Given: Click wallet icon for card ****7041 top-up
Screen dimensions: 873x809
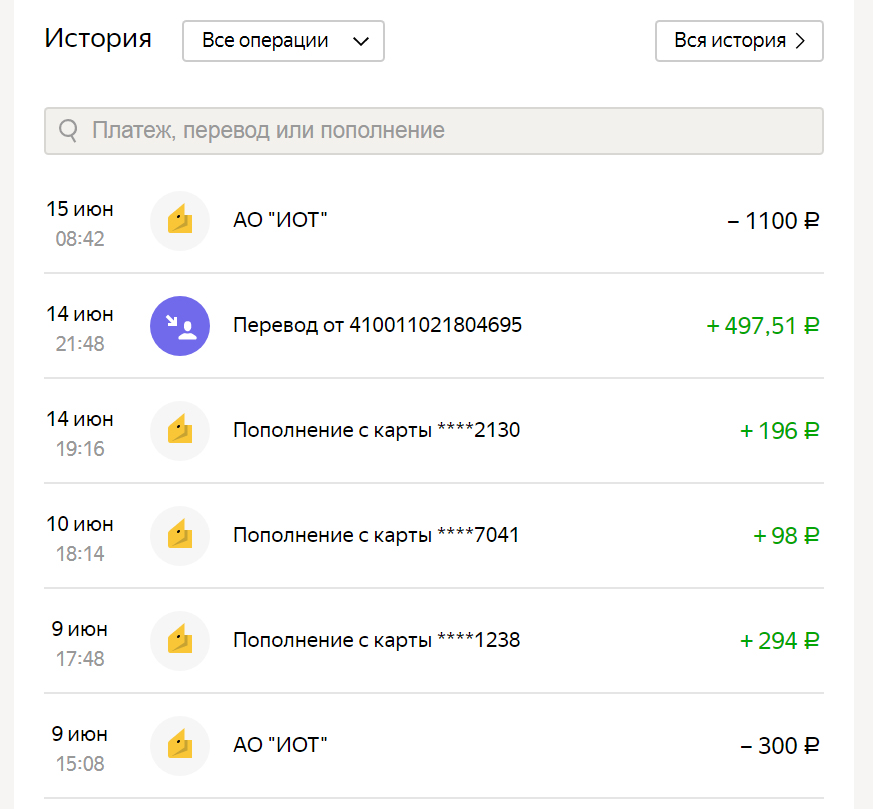Looking at the screenshot, I should coord(180,536).
